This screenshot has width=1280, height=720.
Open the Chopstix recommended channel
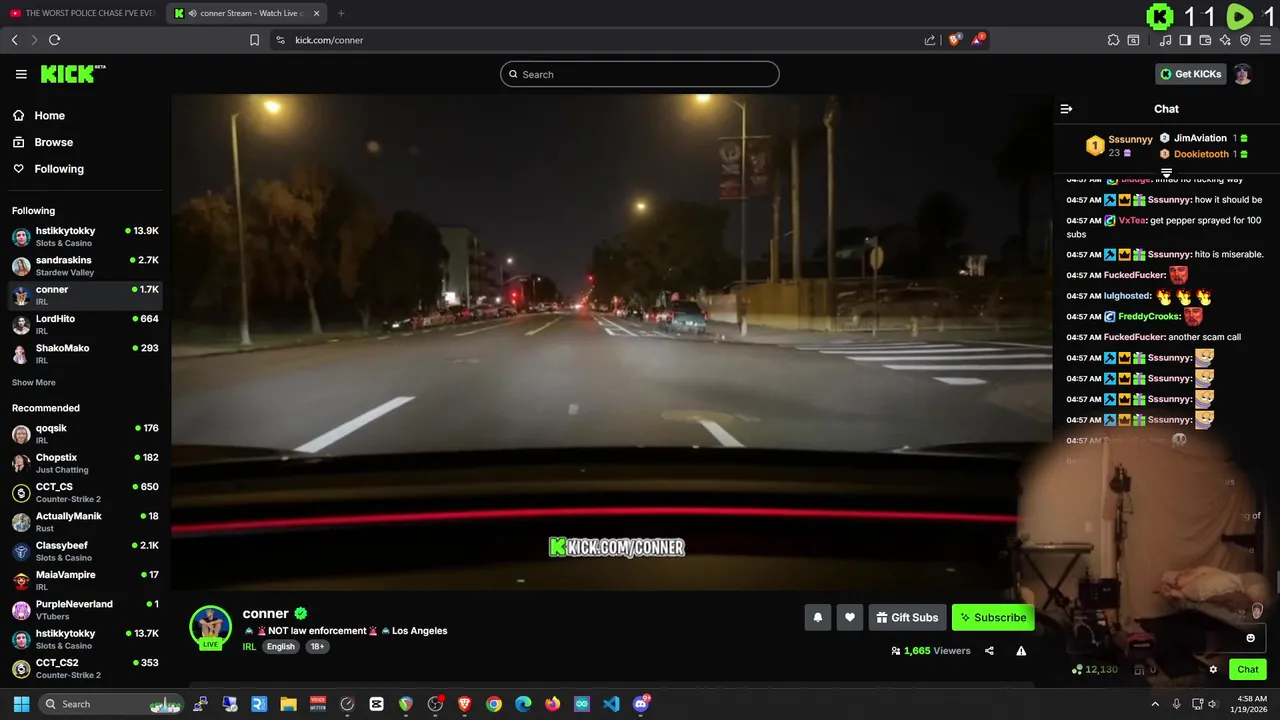point(85,462)
